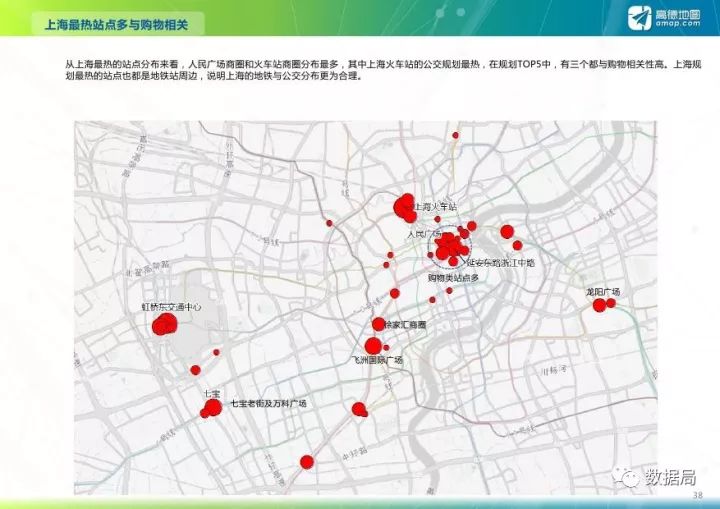
Task: Select the slide title 上海最热站点多与购物相关
Action: pyautogui.click(x=117, y=24)
